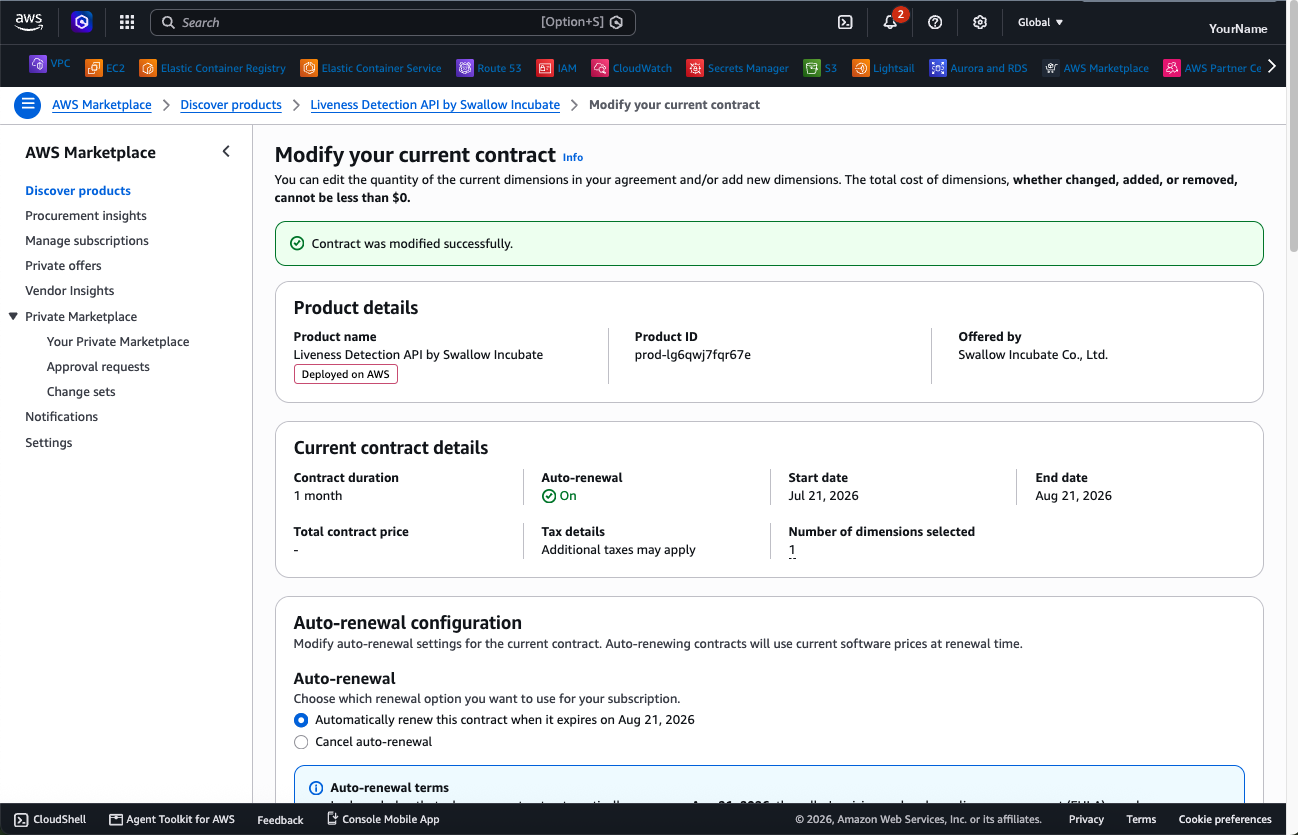Open the VPC shortcut icon
This screenshot has width=1298, height=835.
(38, 64)
